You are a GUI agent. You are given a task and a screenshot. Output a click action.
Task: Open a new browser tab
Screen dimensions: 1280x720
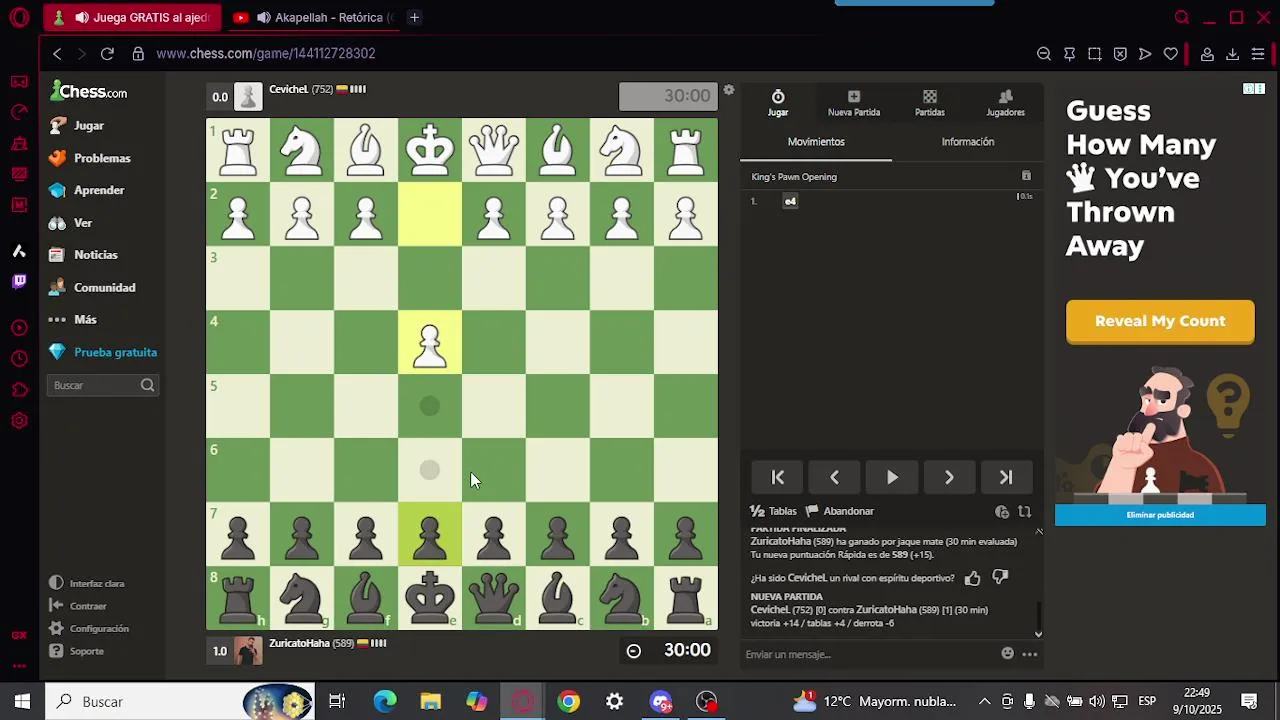pos(414,17)
